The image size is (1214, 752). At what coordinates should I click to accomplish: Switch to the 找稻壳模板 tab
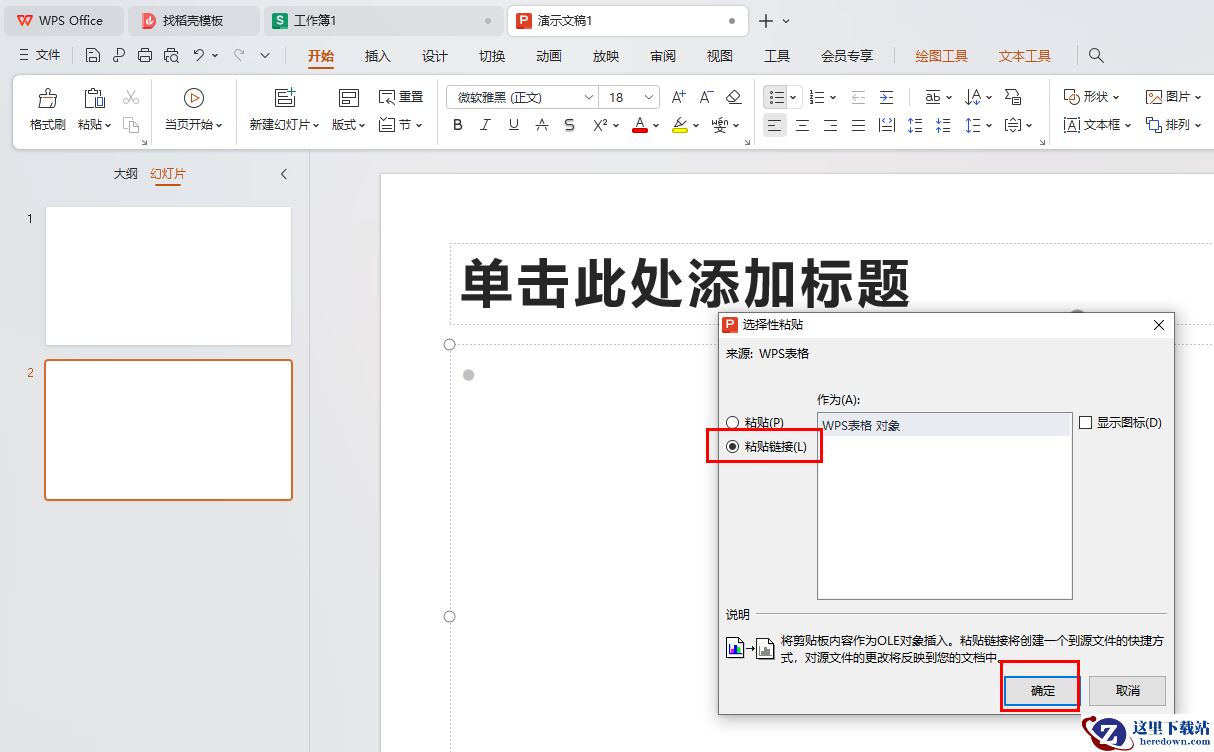click(193, 20)
